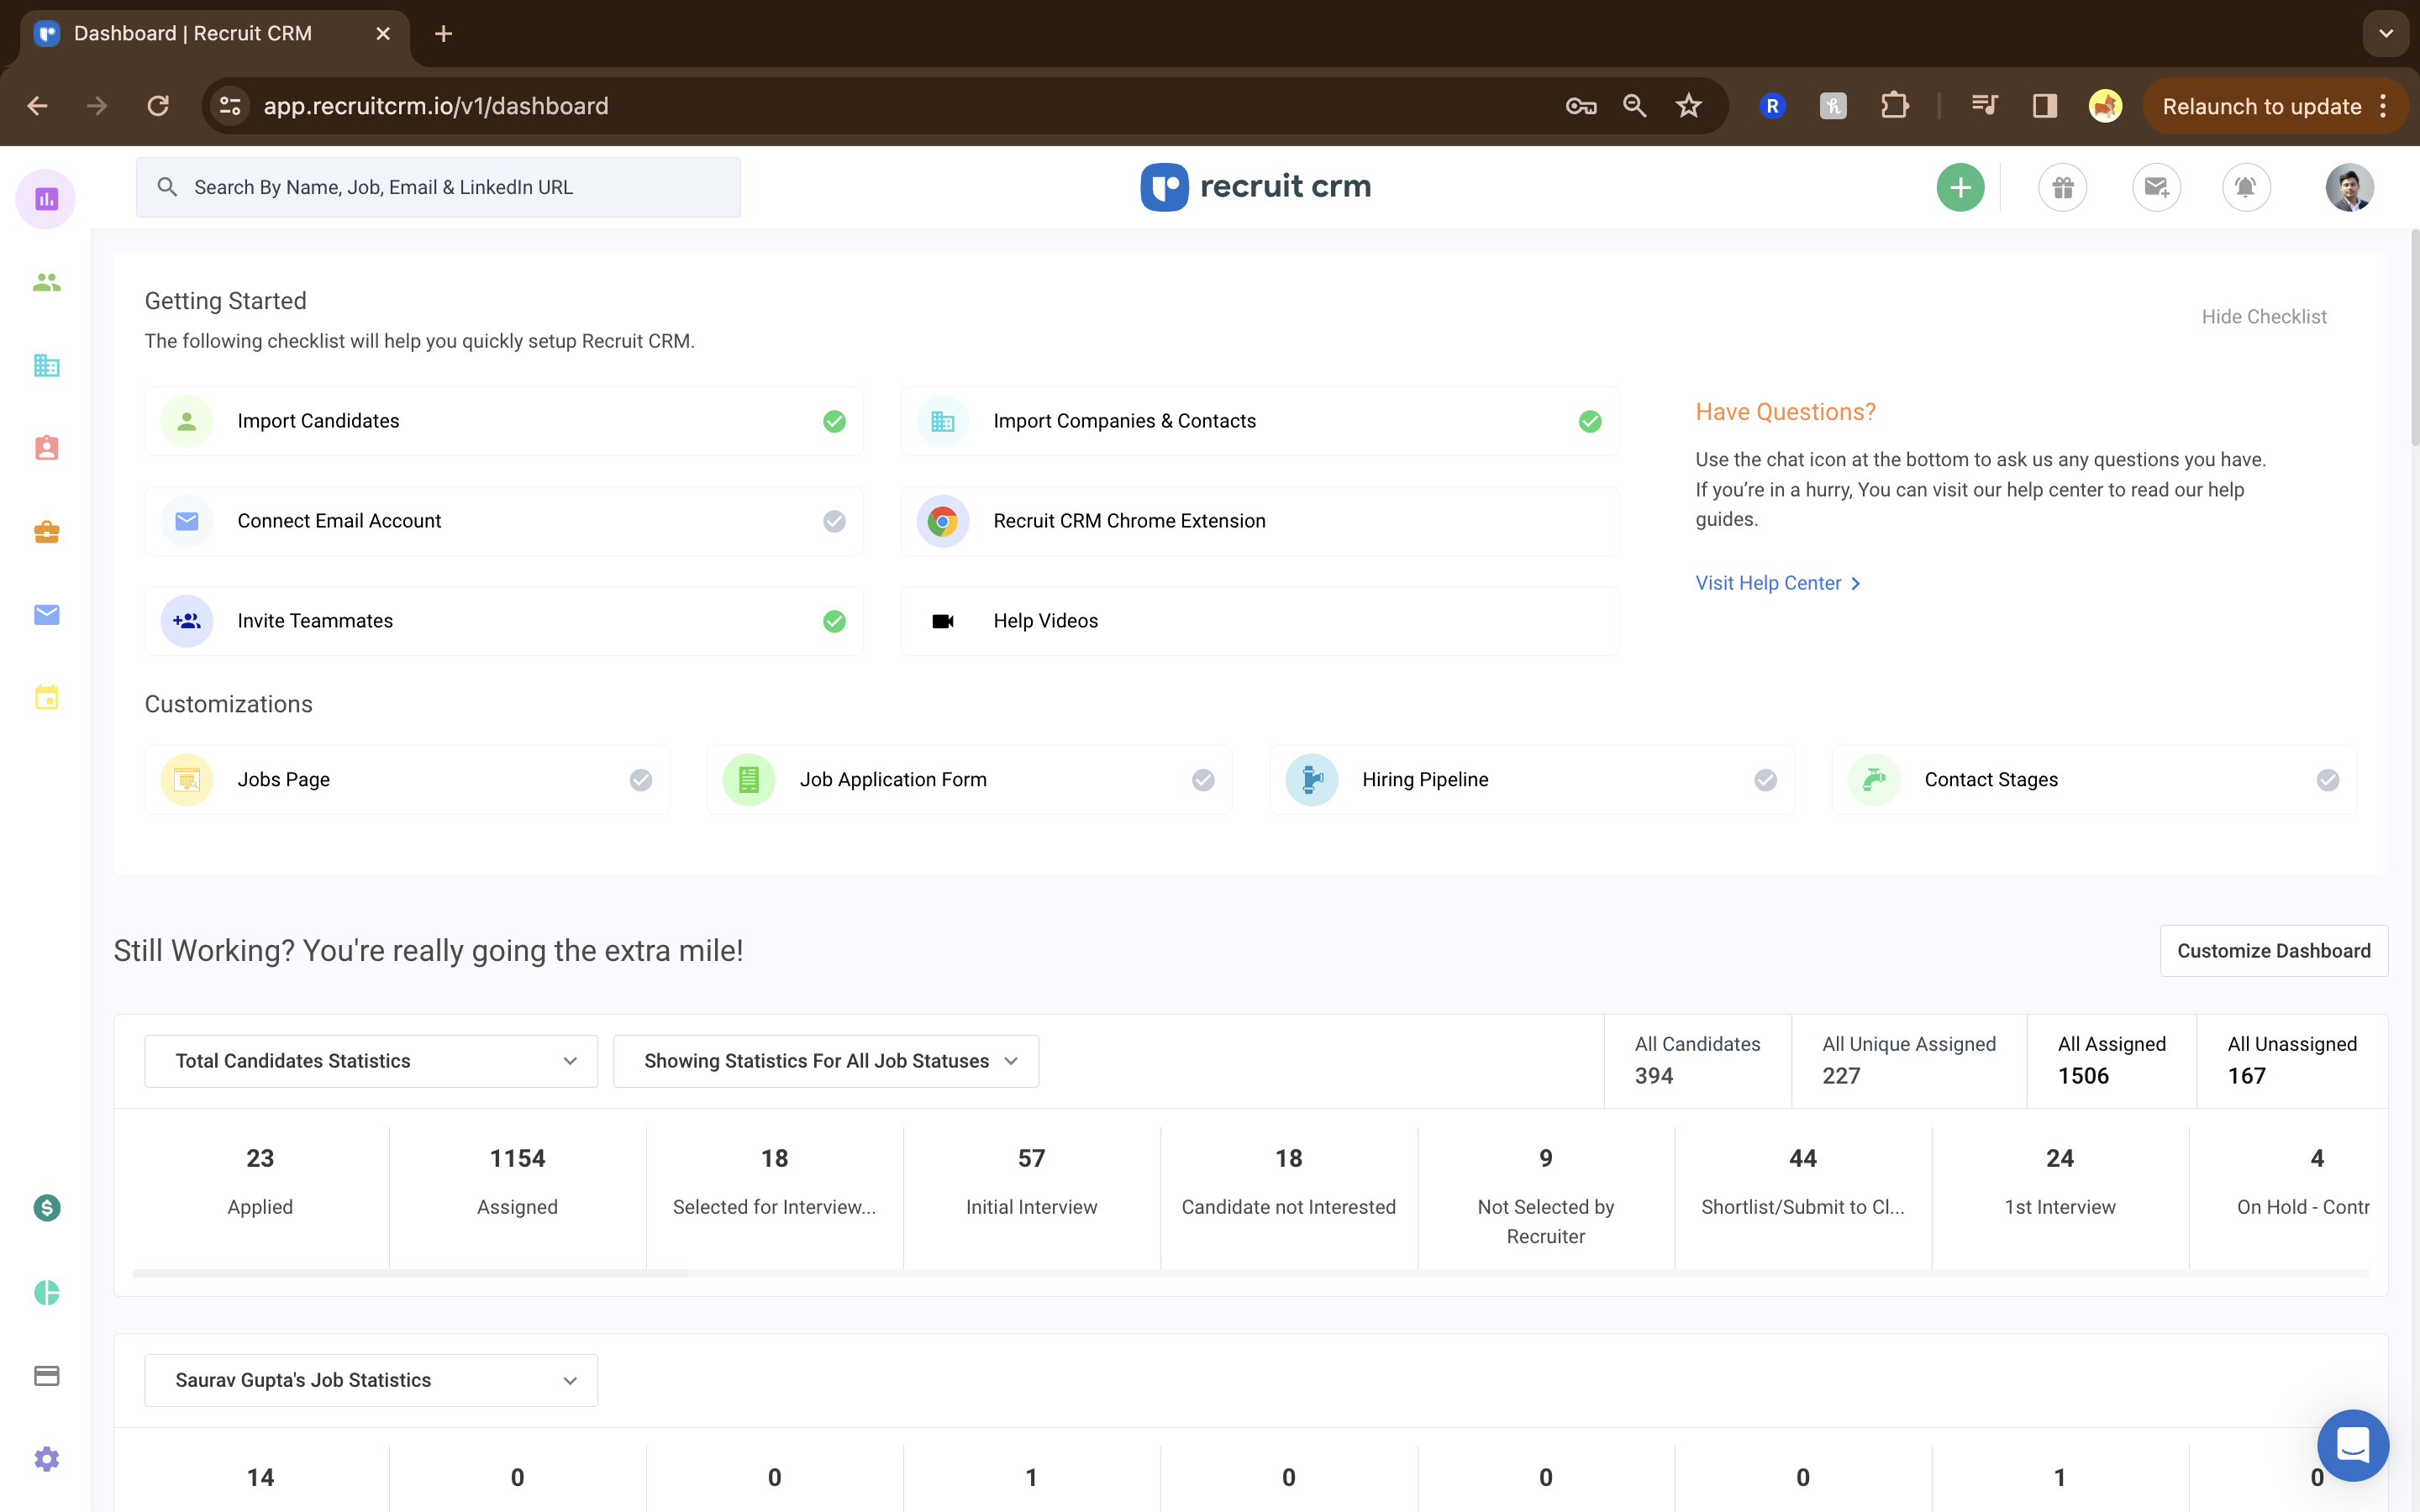Click the email icon in sidebar

[47, 615]
